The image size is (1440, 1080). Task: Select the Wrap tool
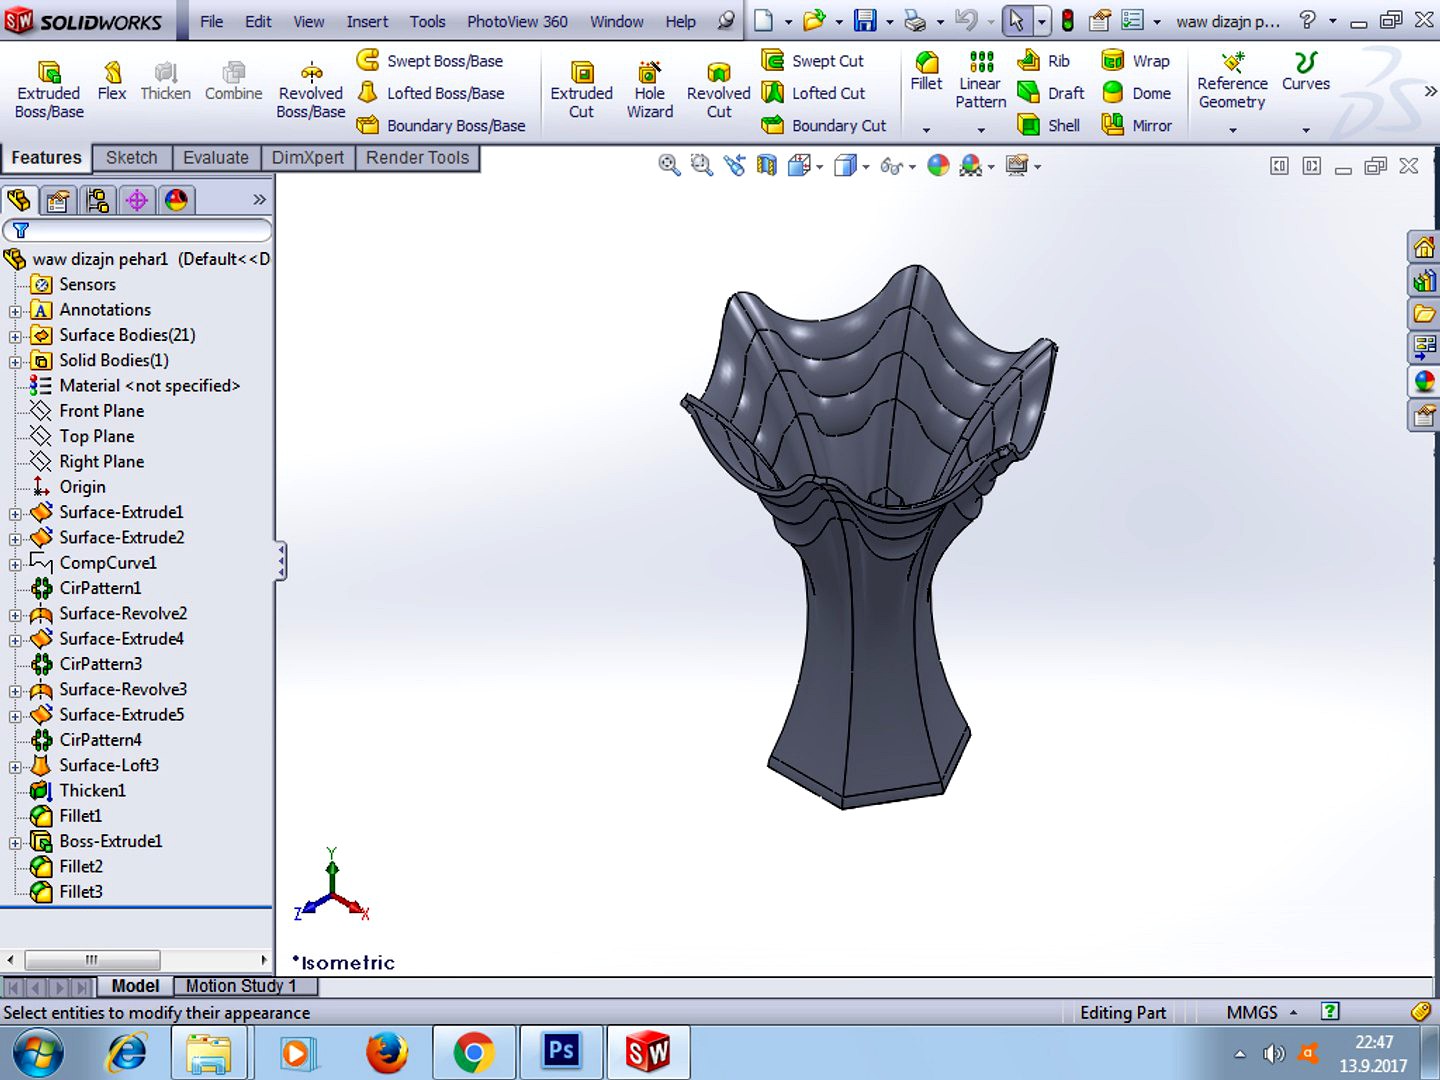[1135, 61]
